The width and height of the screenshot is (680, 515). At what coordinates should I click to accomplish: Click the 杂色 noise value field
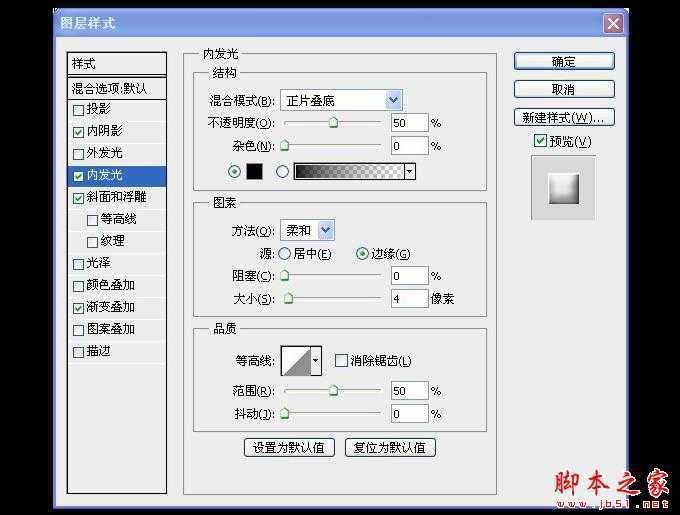coord(409,146)
